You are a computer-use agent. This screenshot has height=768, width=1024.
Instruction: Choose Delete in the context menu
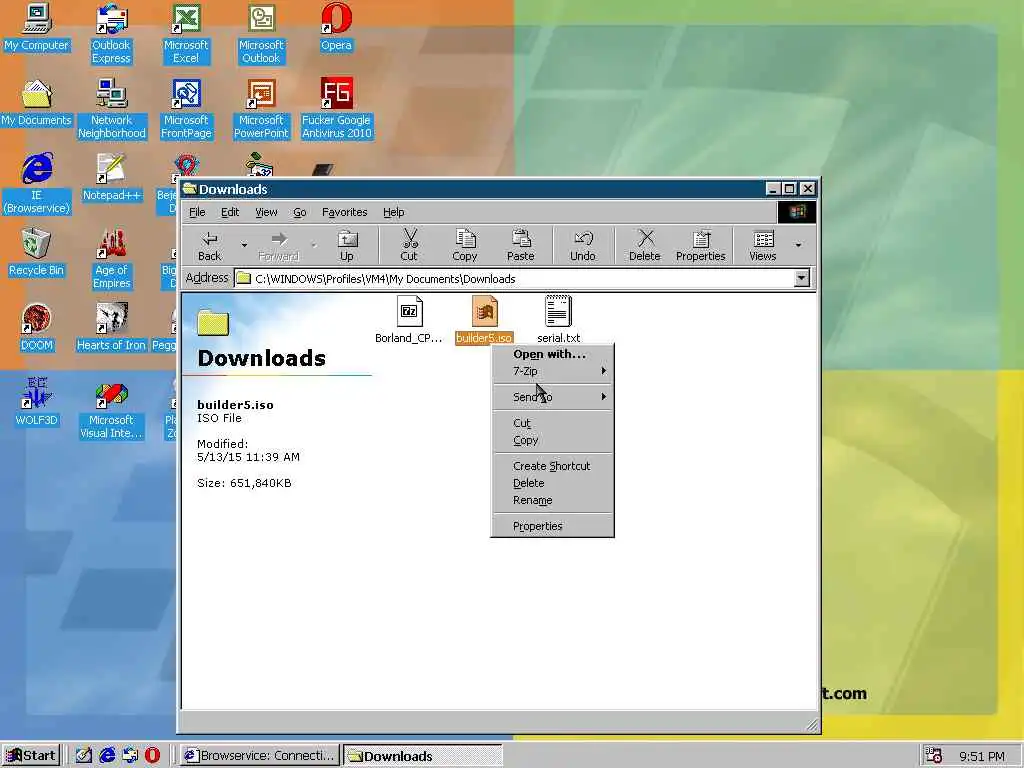click(x=552, y=483)
